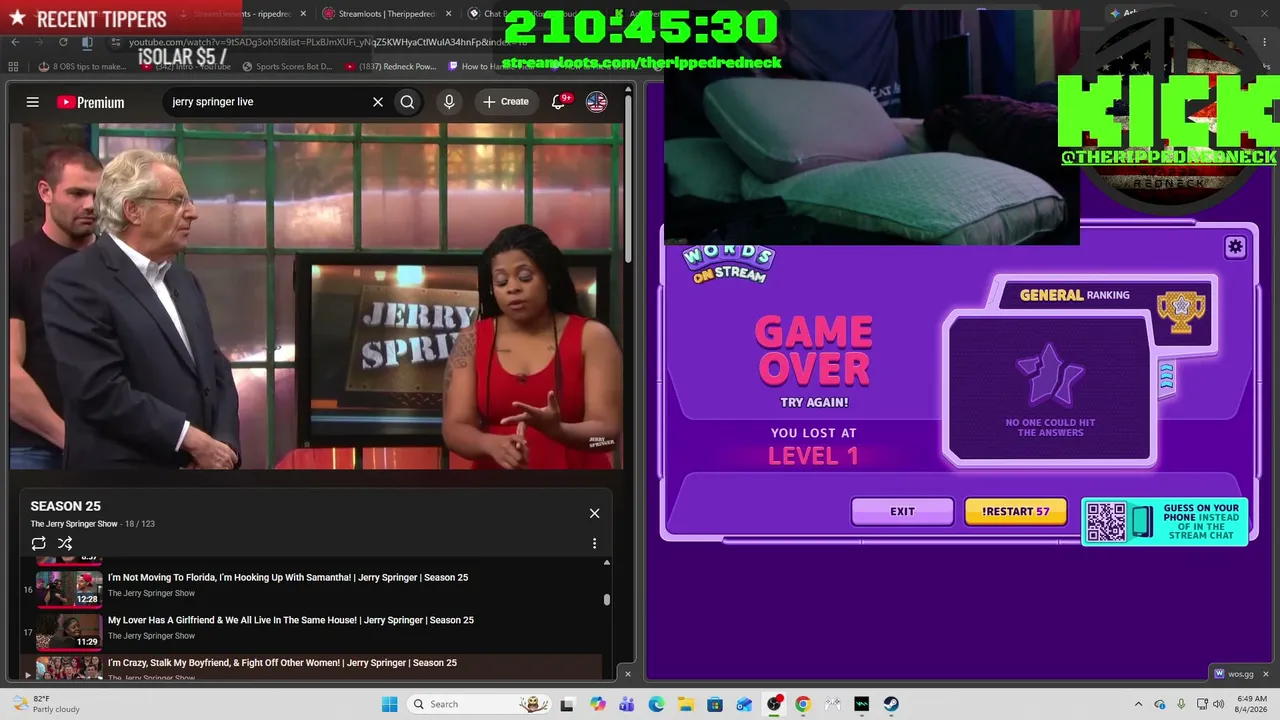Clear the 'jerry springer live' search text

pyautogui.click(x=378, y=102)
